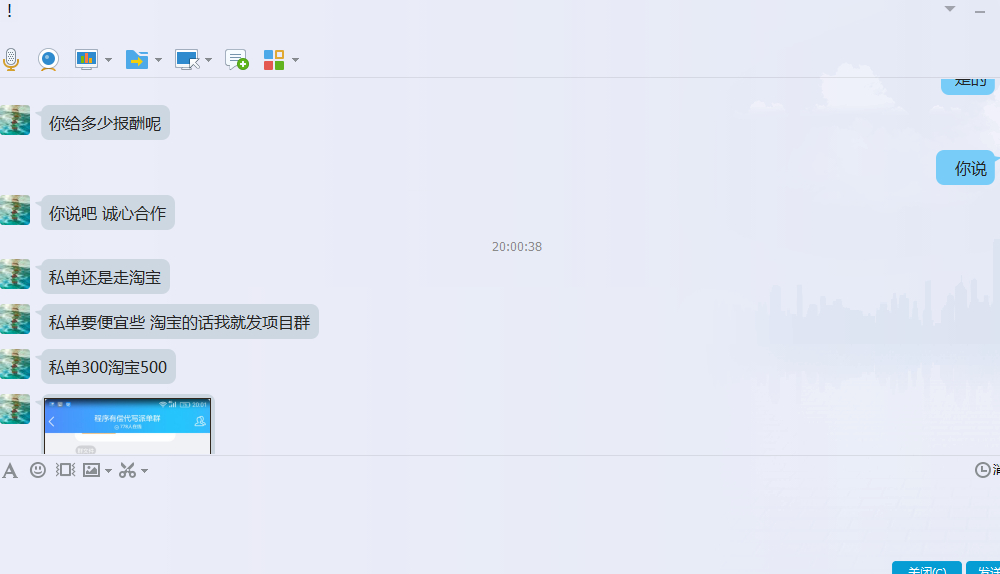Screen dimensions: 1000x574
Task: Open the shared phone screenshot image
Action: [x=128, y=425]
